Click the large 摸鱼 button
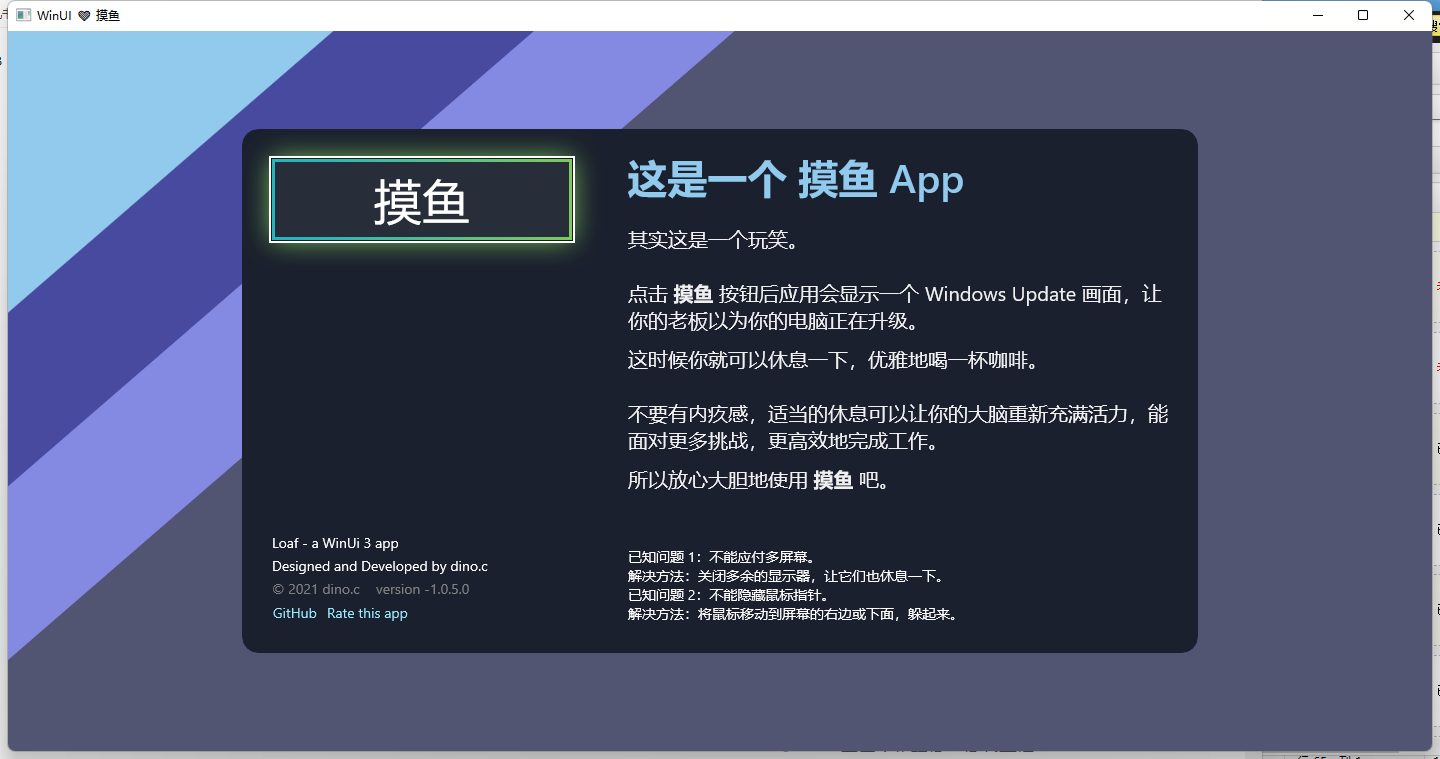The width and height of the screenshot is (1440, 759). coord(421,200)
